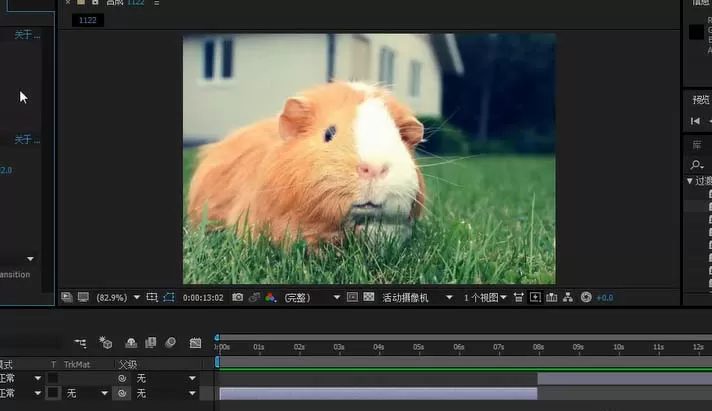712x411 pixels.
Task: Take a snapshot with the camera icon
Action: [237, 297]
